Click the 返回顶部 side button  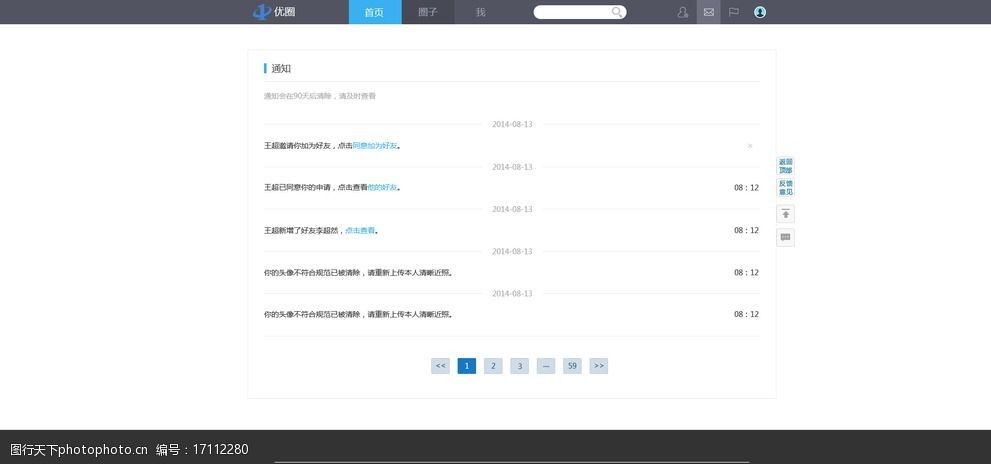tap(786, 166)
